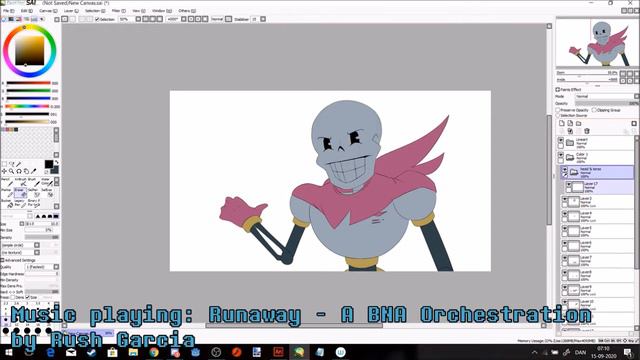Viewport: 640px width, 360px height.
Task: Open Steam from the taskbar
Action: click(91, 353)
